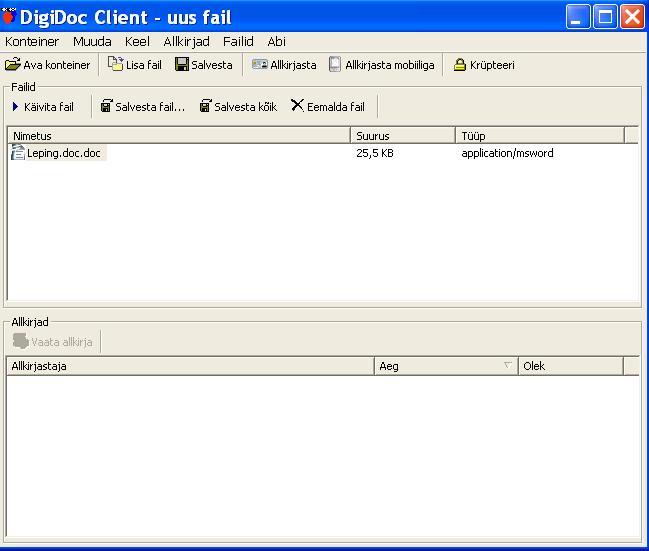The width and height of the screenshot is (649, 551).
Task: Sort signatures by Aeg column header
Action: click(445, 366)
